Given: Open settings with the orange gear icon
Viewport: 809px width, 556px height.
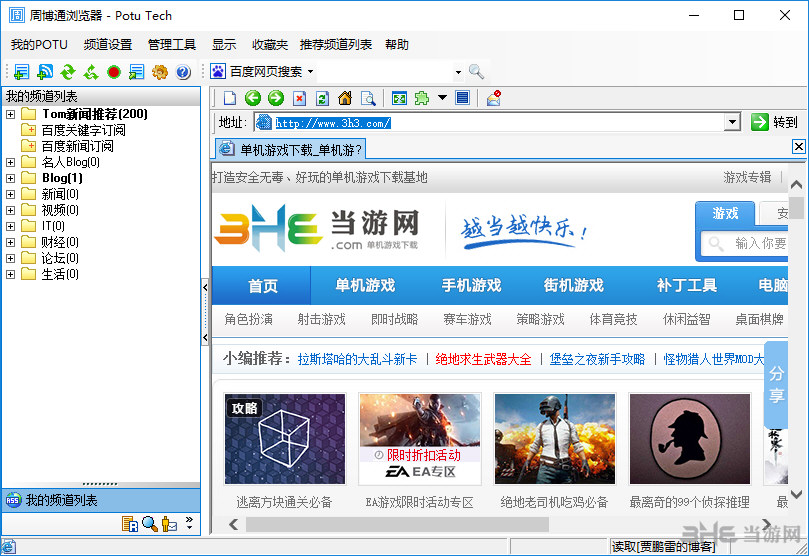Looking at the screenshot, I should [159, 72].
